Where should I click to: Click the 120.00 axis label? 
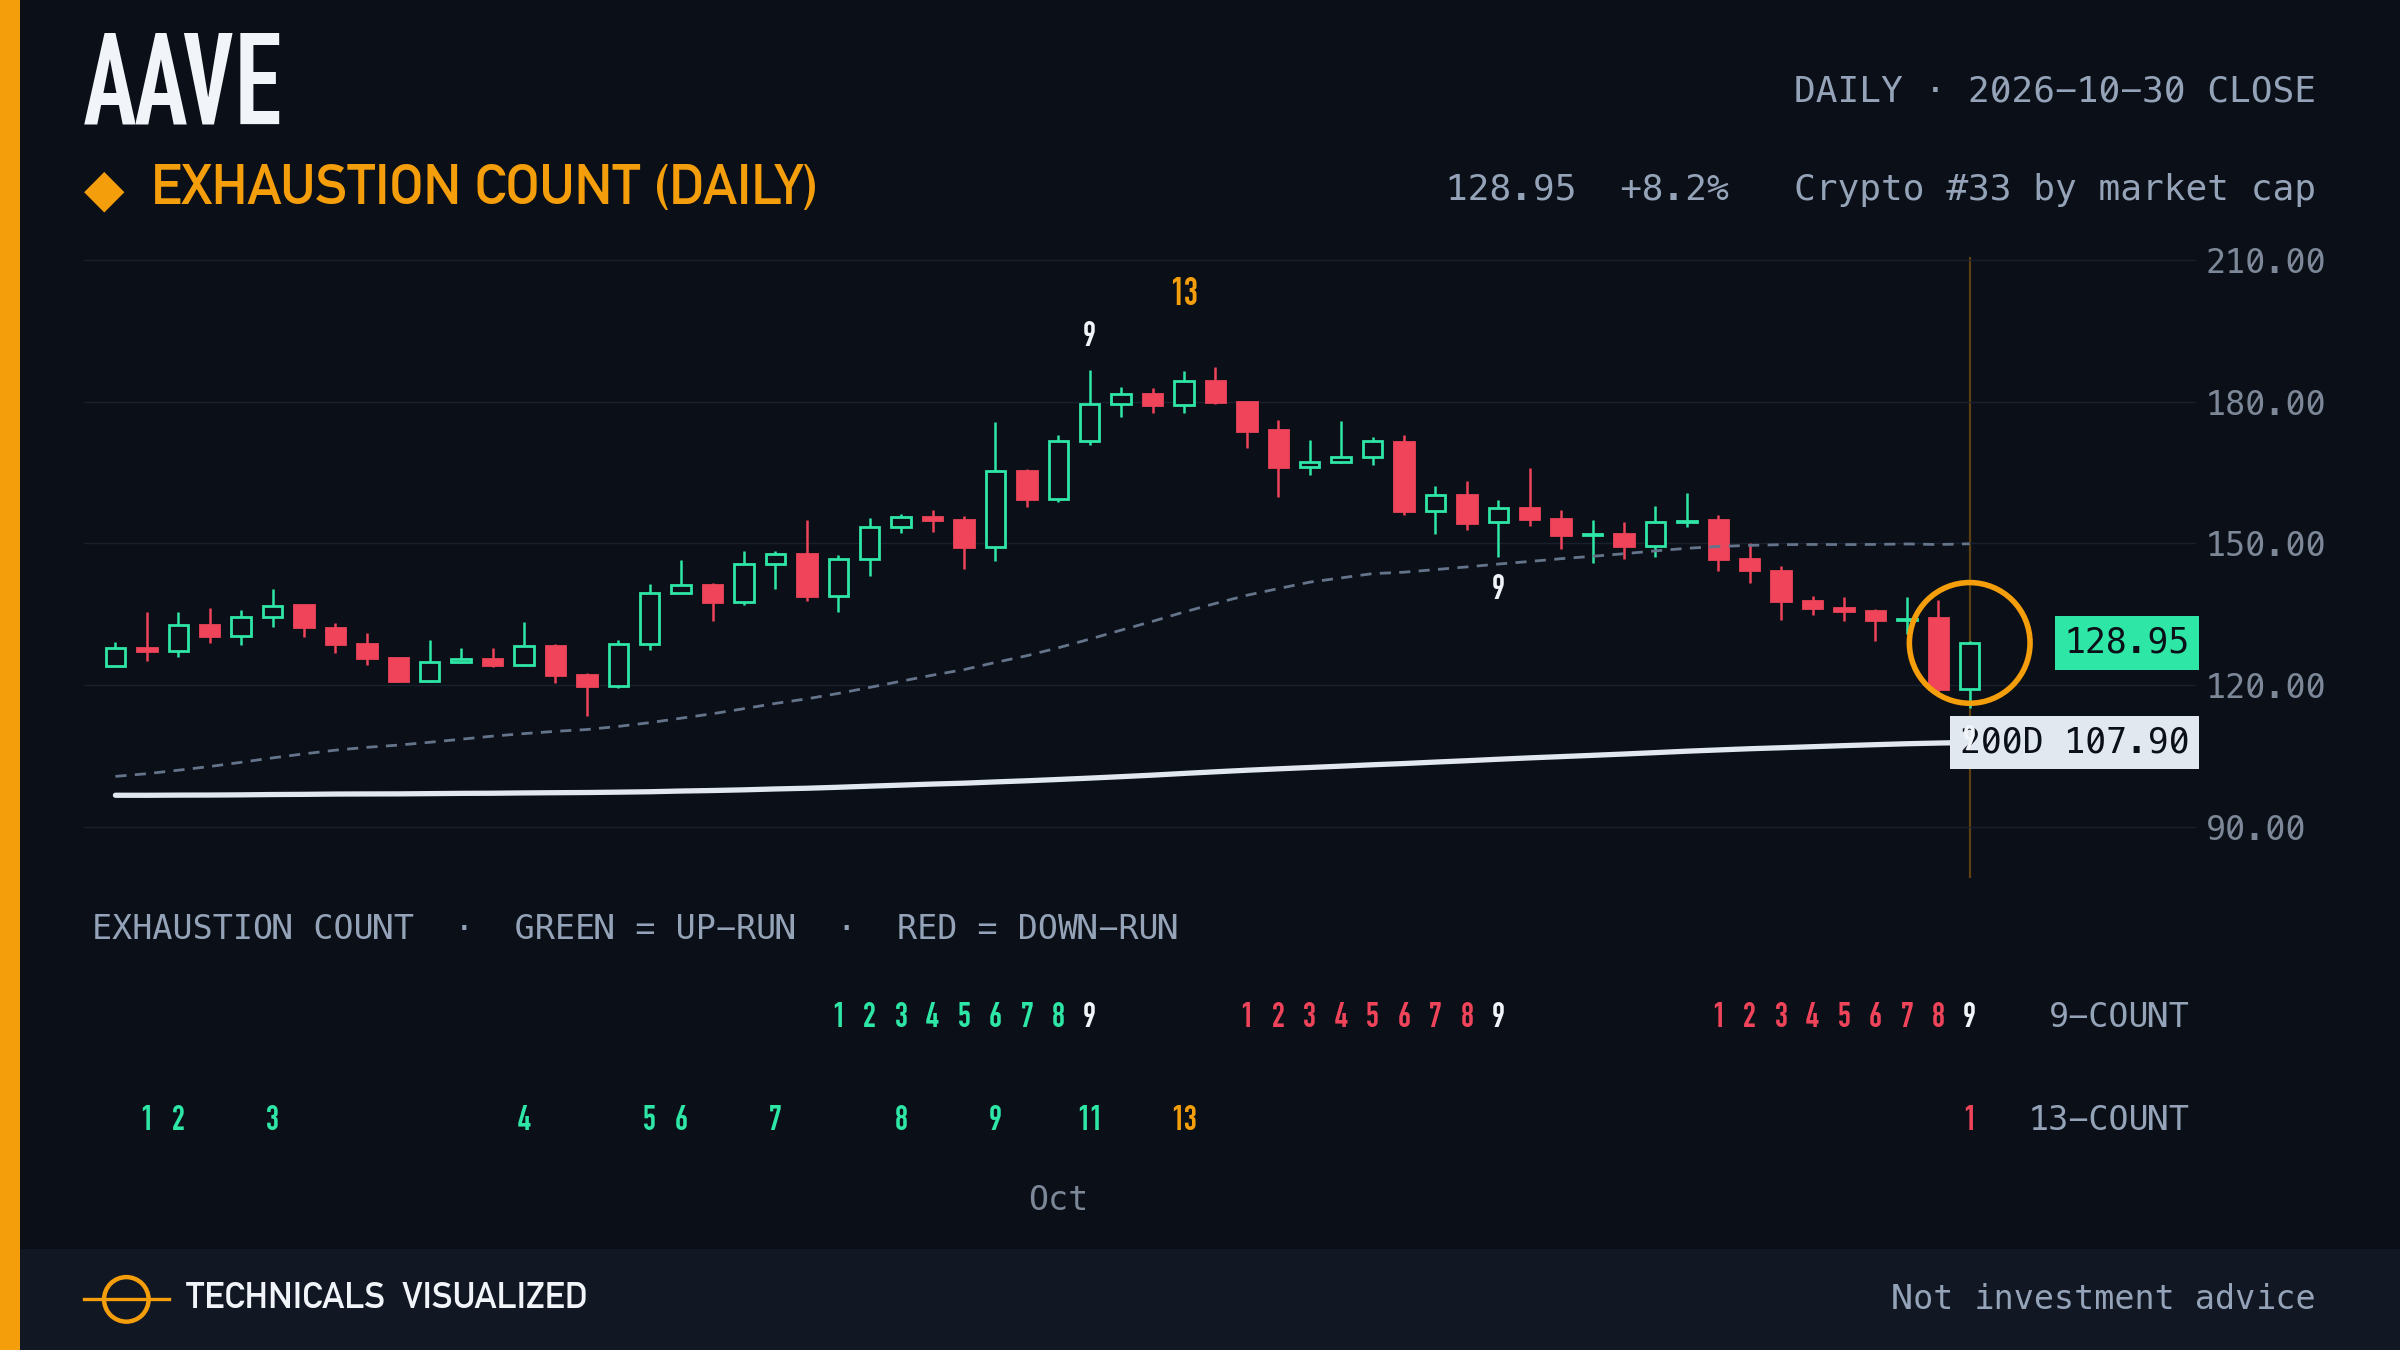click(x=2265, y=687)
